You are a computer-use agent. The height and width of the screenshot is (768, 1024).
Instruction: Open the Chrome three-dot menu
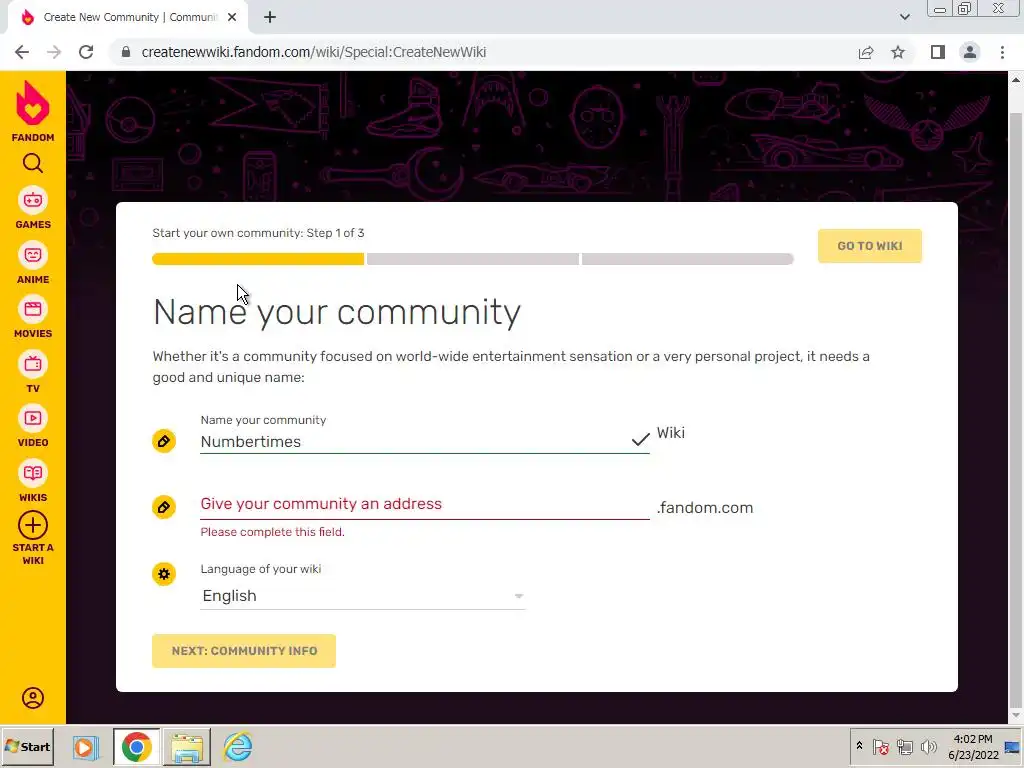(x=1002, y=52)
